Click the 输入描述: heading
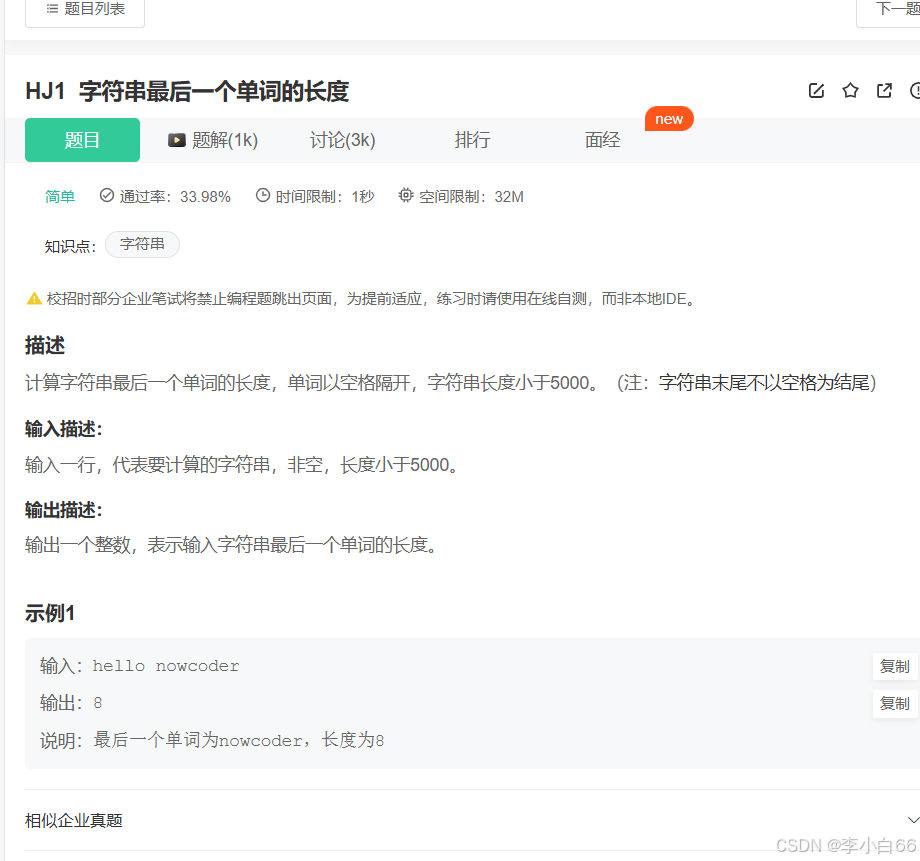 point(63,429)
